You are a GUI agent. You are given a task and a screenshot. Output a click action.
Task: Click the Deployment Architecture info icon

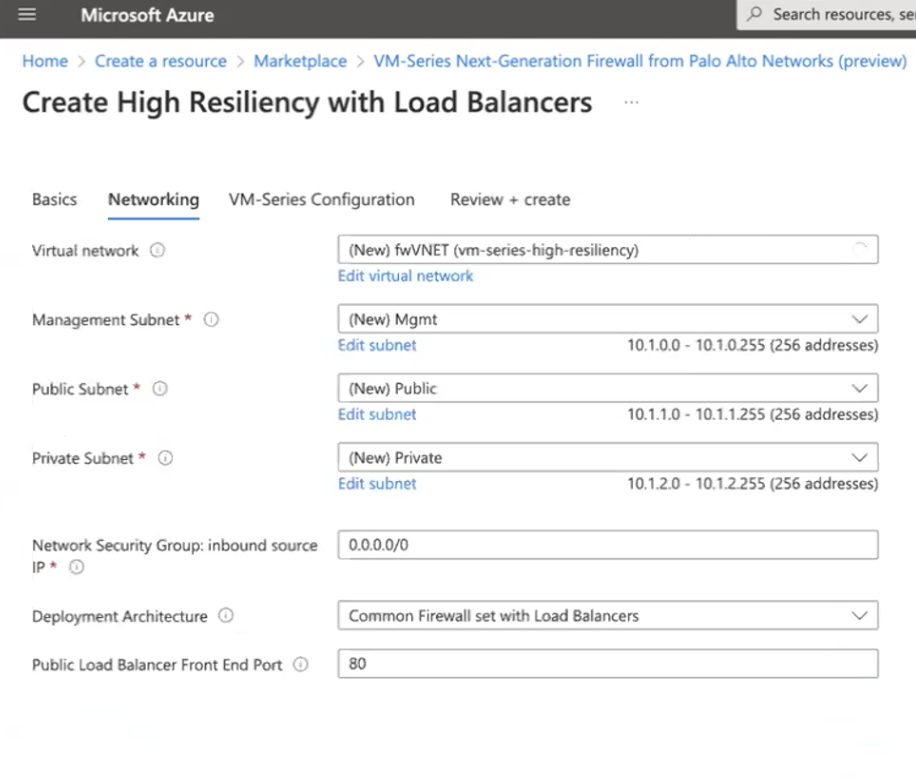[226, 616]
